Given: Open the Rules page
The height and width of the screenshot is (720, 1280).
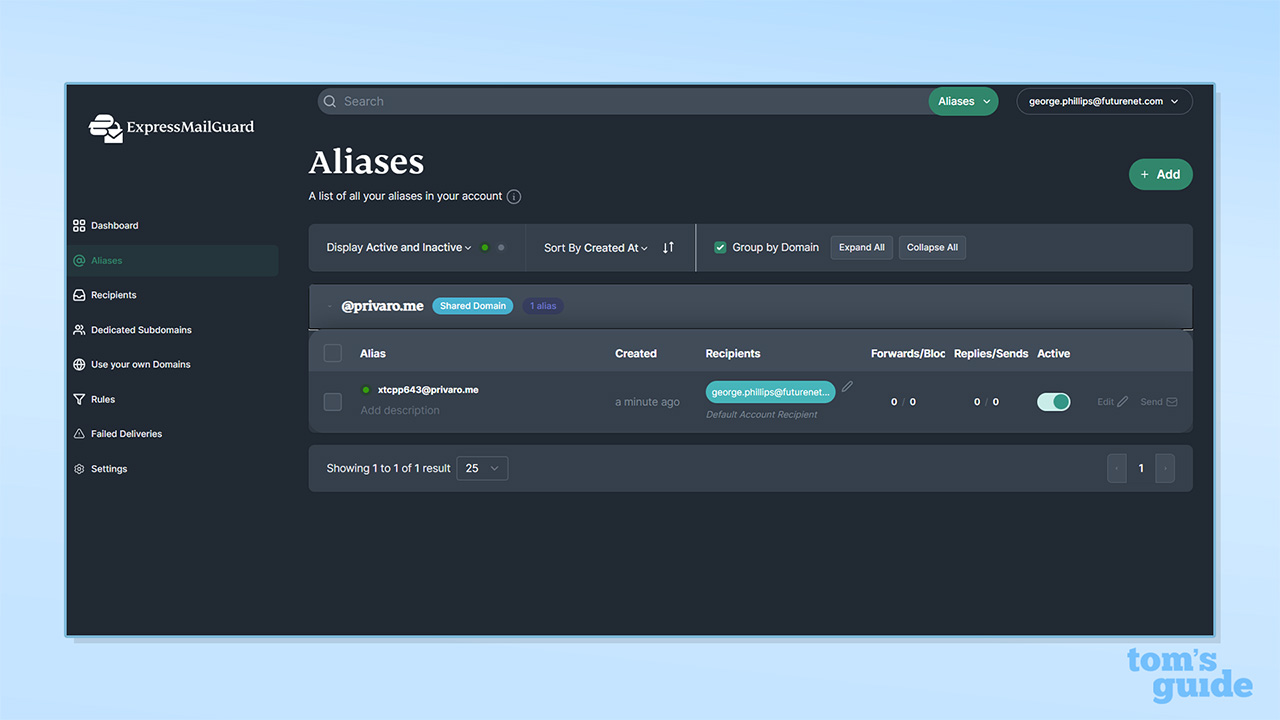Looking at the screenshot, I should [104, 399].
